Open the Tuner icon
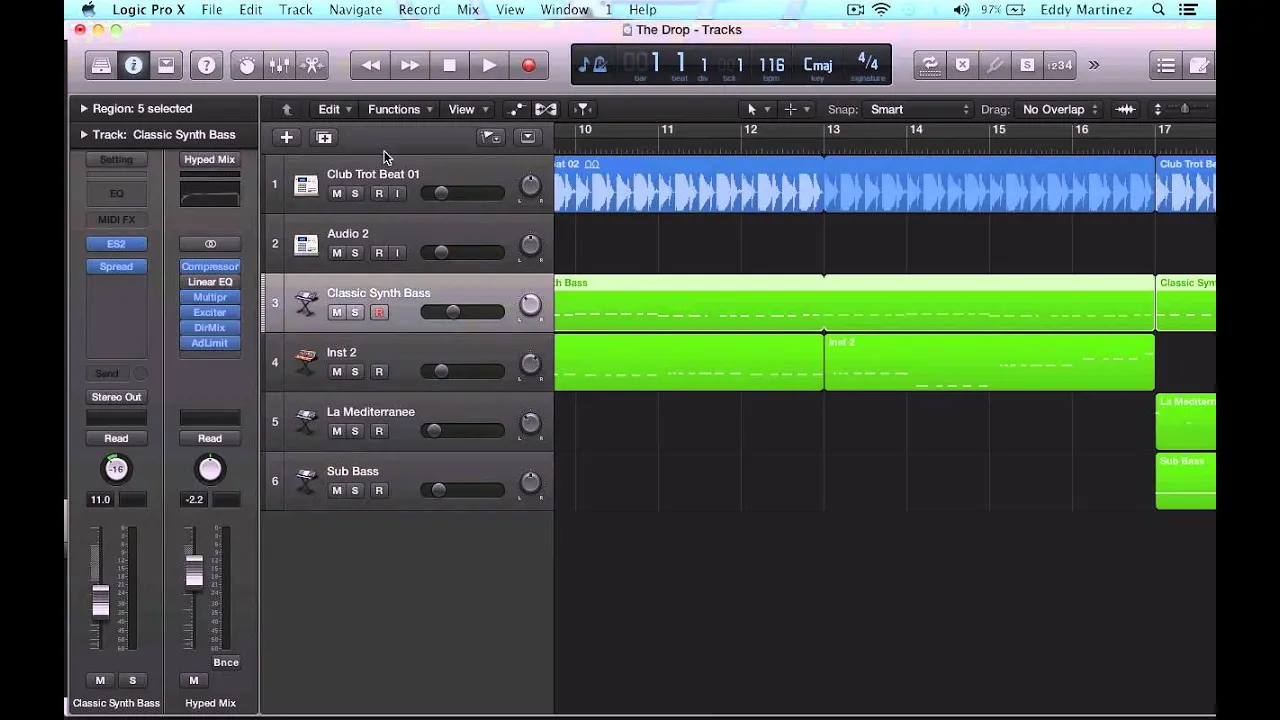 click(995, 65)
